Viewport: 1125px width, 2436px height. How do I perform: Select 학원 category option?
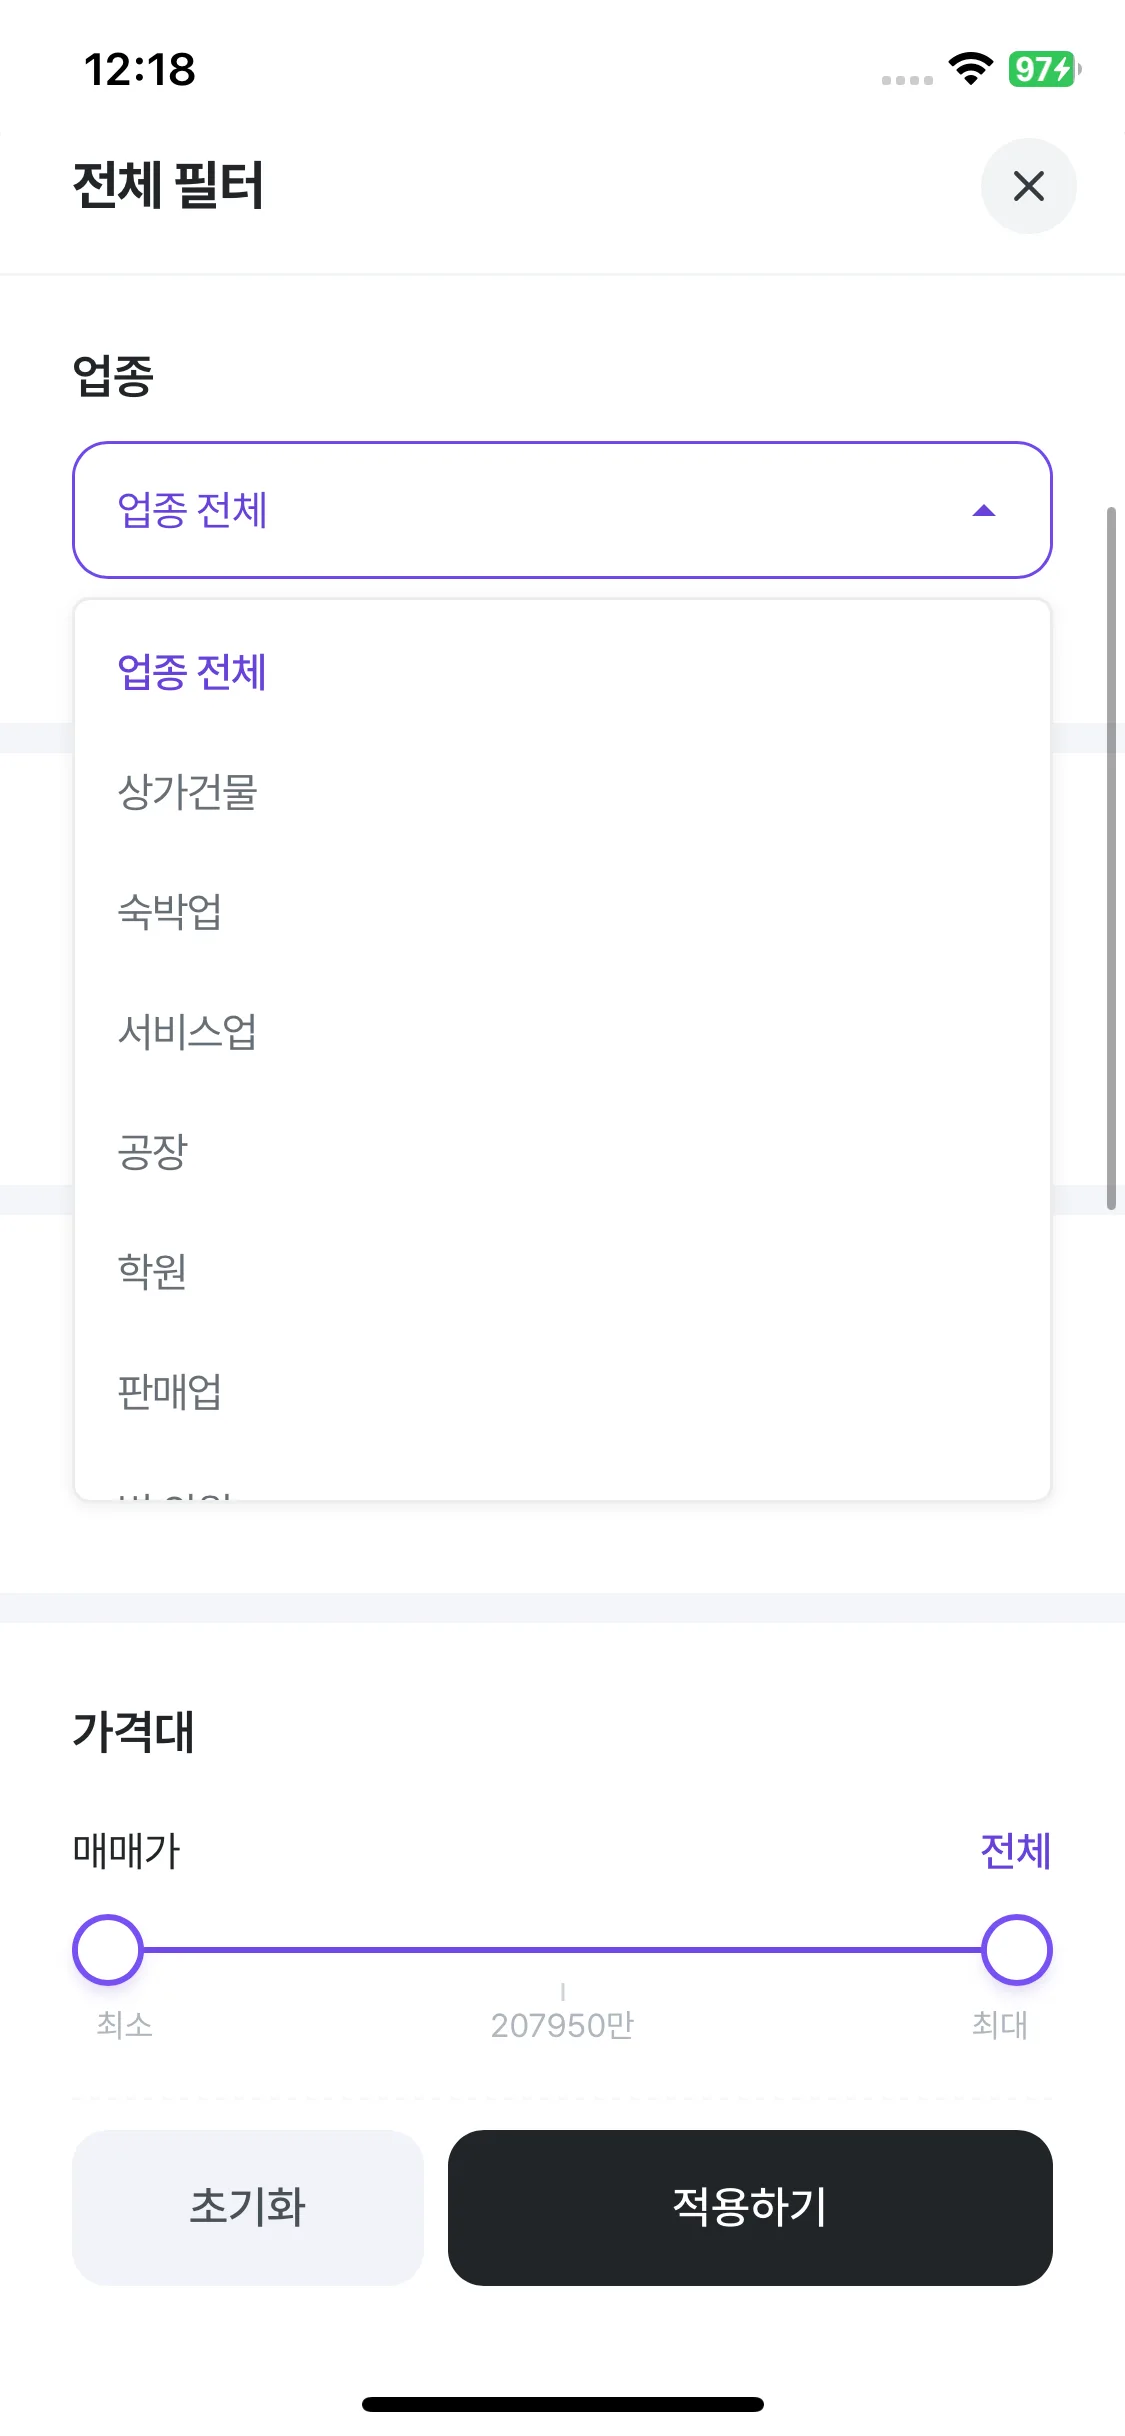[x=153, y=1271]
